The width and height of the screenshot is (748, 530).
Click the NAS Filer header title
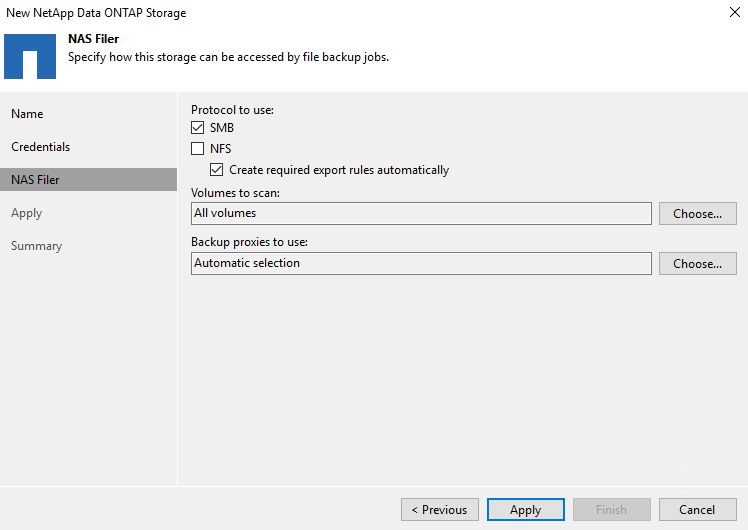point(94,38)
